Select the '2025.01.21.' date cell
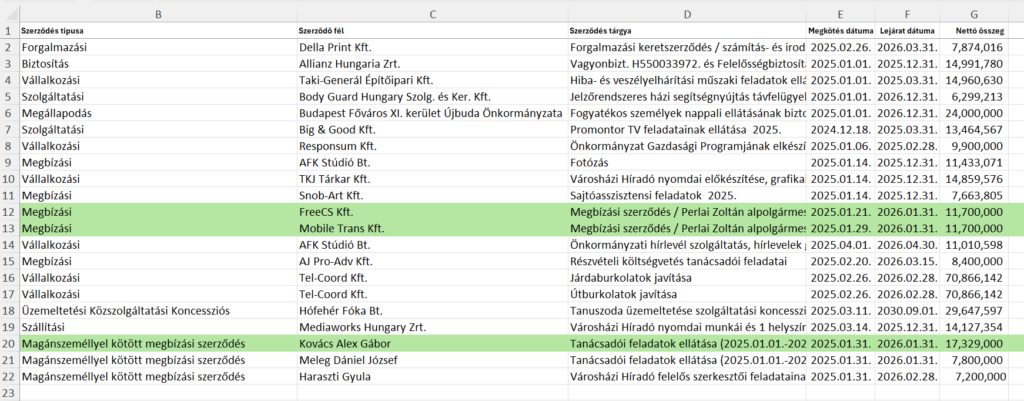The width and height of the screenshot is (1024, 401). pos(840,212)
